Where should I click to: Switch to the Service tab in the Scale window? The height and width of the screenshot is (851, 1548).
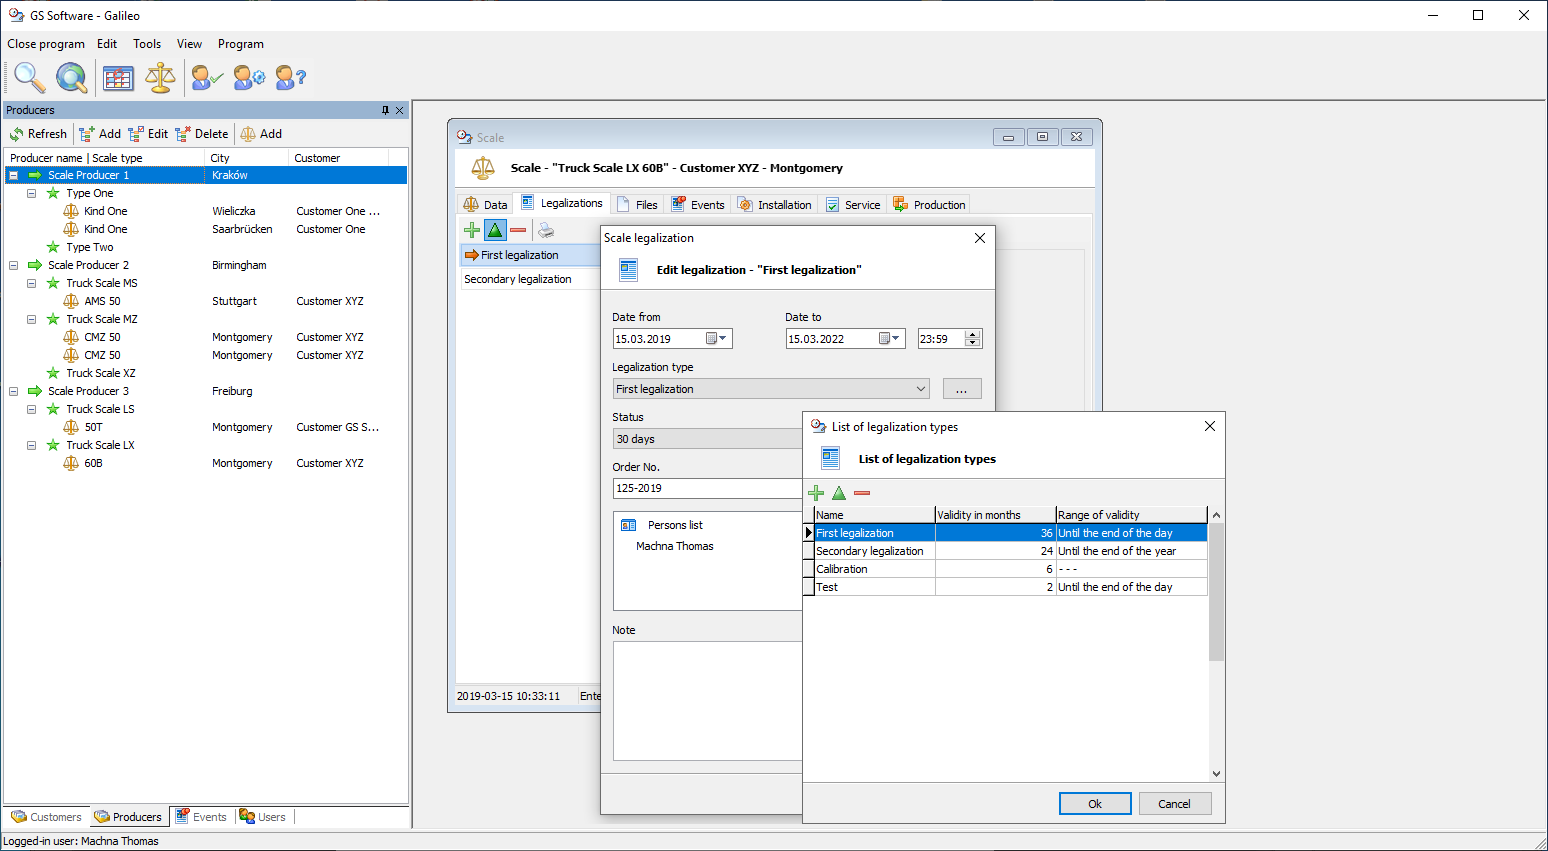[853, 205]
